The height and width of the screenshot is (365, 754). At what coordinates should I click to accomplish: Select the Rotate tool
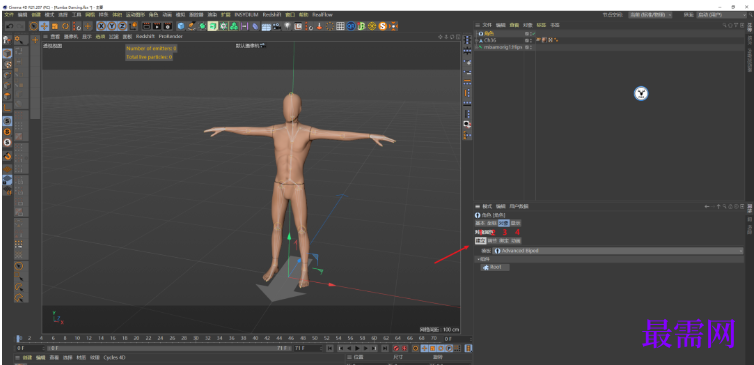click(65, 26)
